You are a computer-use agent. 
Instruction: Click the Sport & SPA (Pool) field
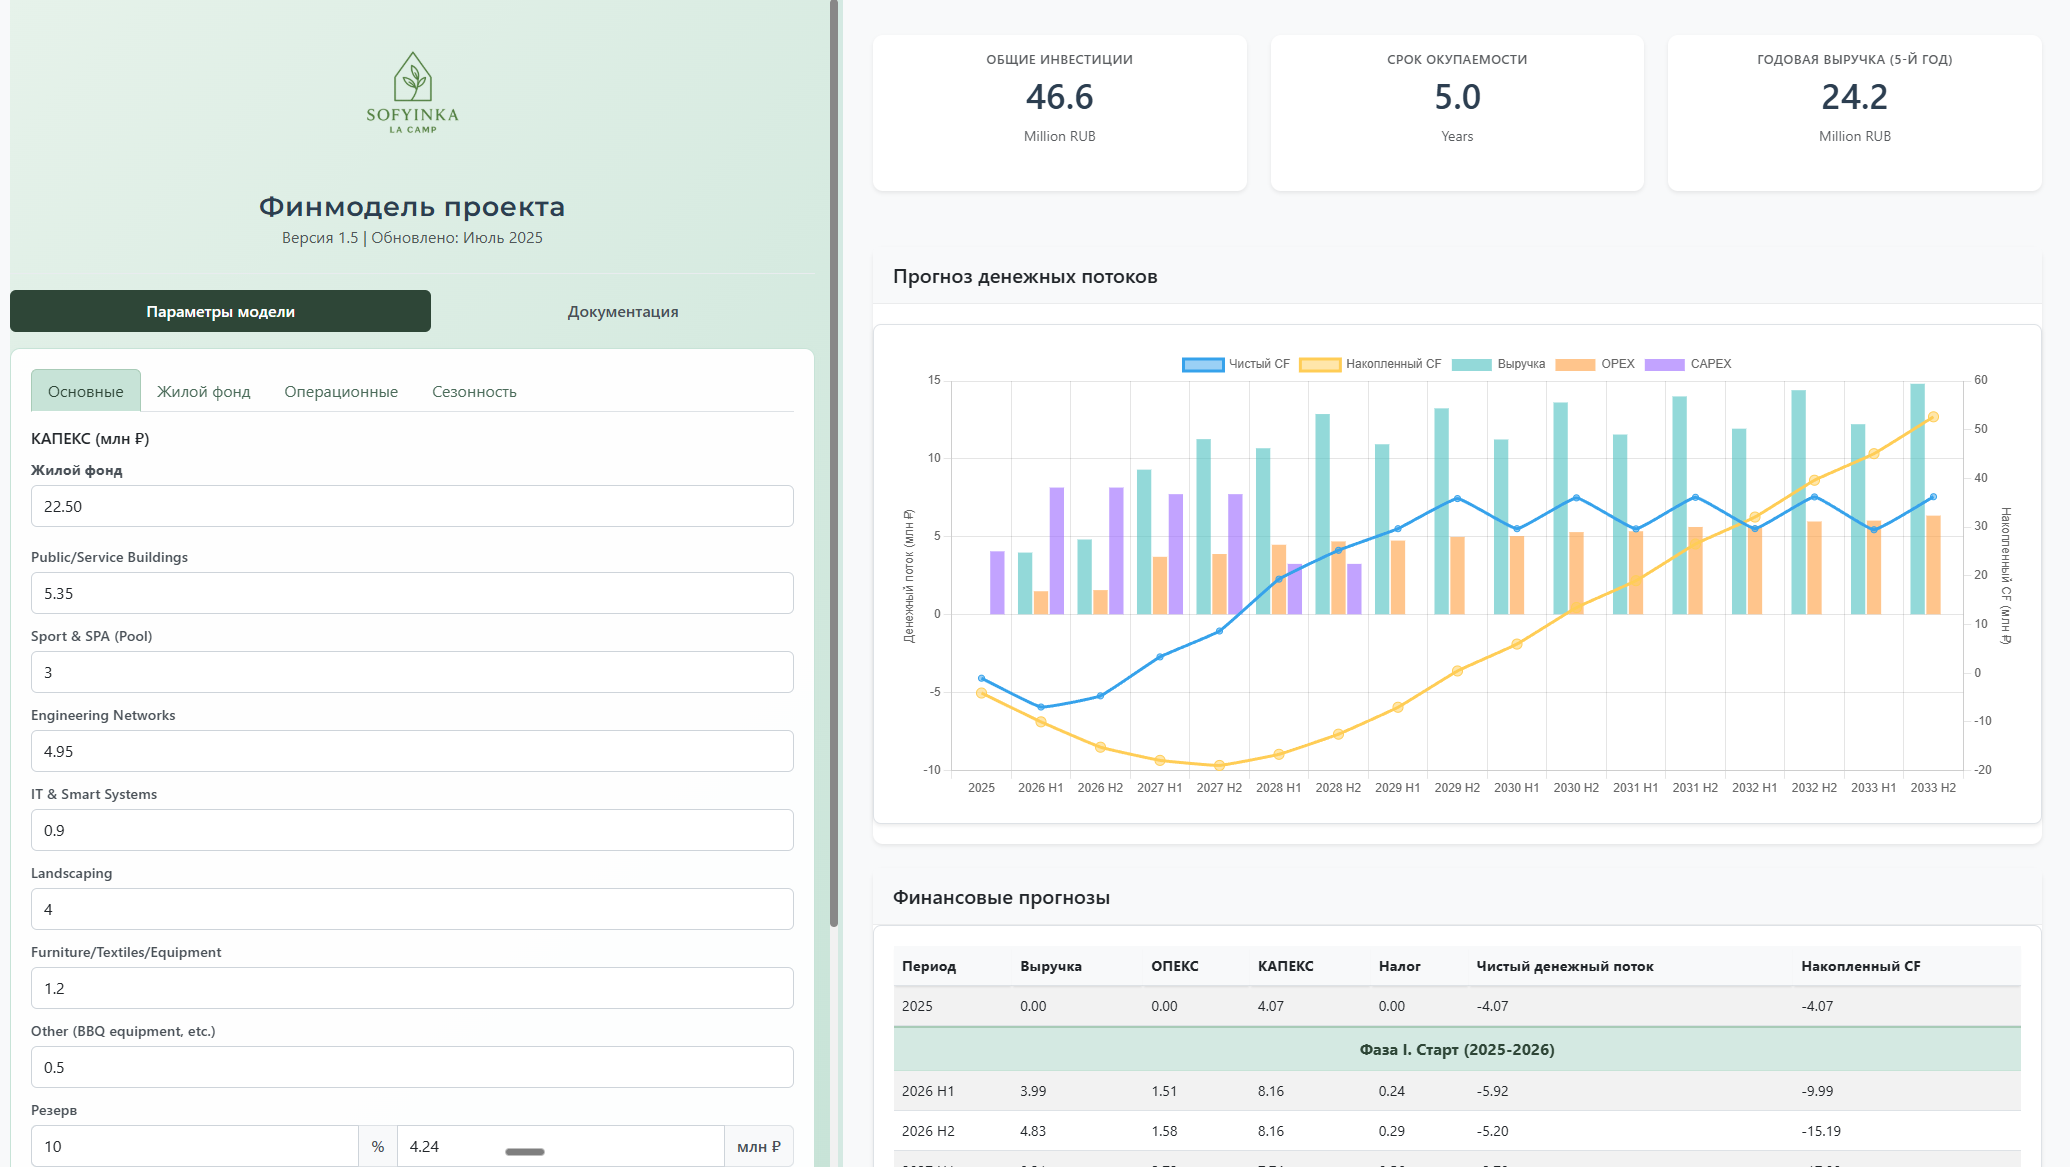tap(412, 672)
